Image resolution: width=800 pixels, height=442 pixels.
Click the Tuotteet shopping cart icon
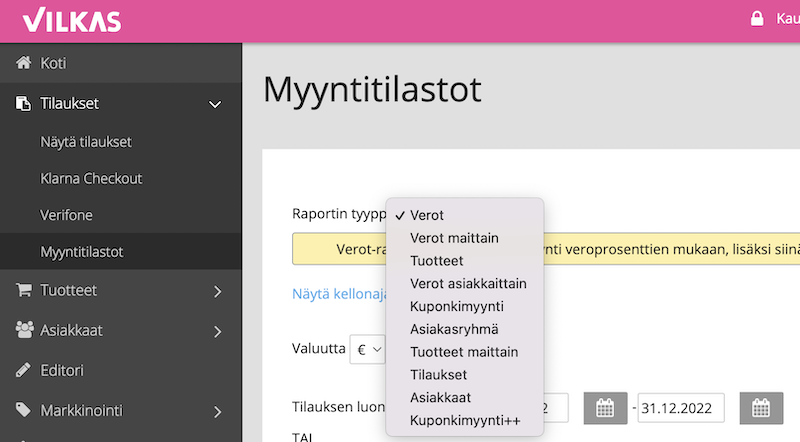[x=23, y=290]
